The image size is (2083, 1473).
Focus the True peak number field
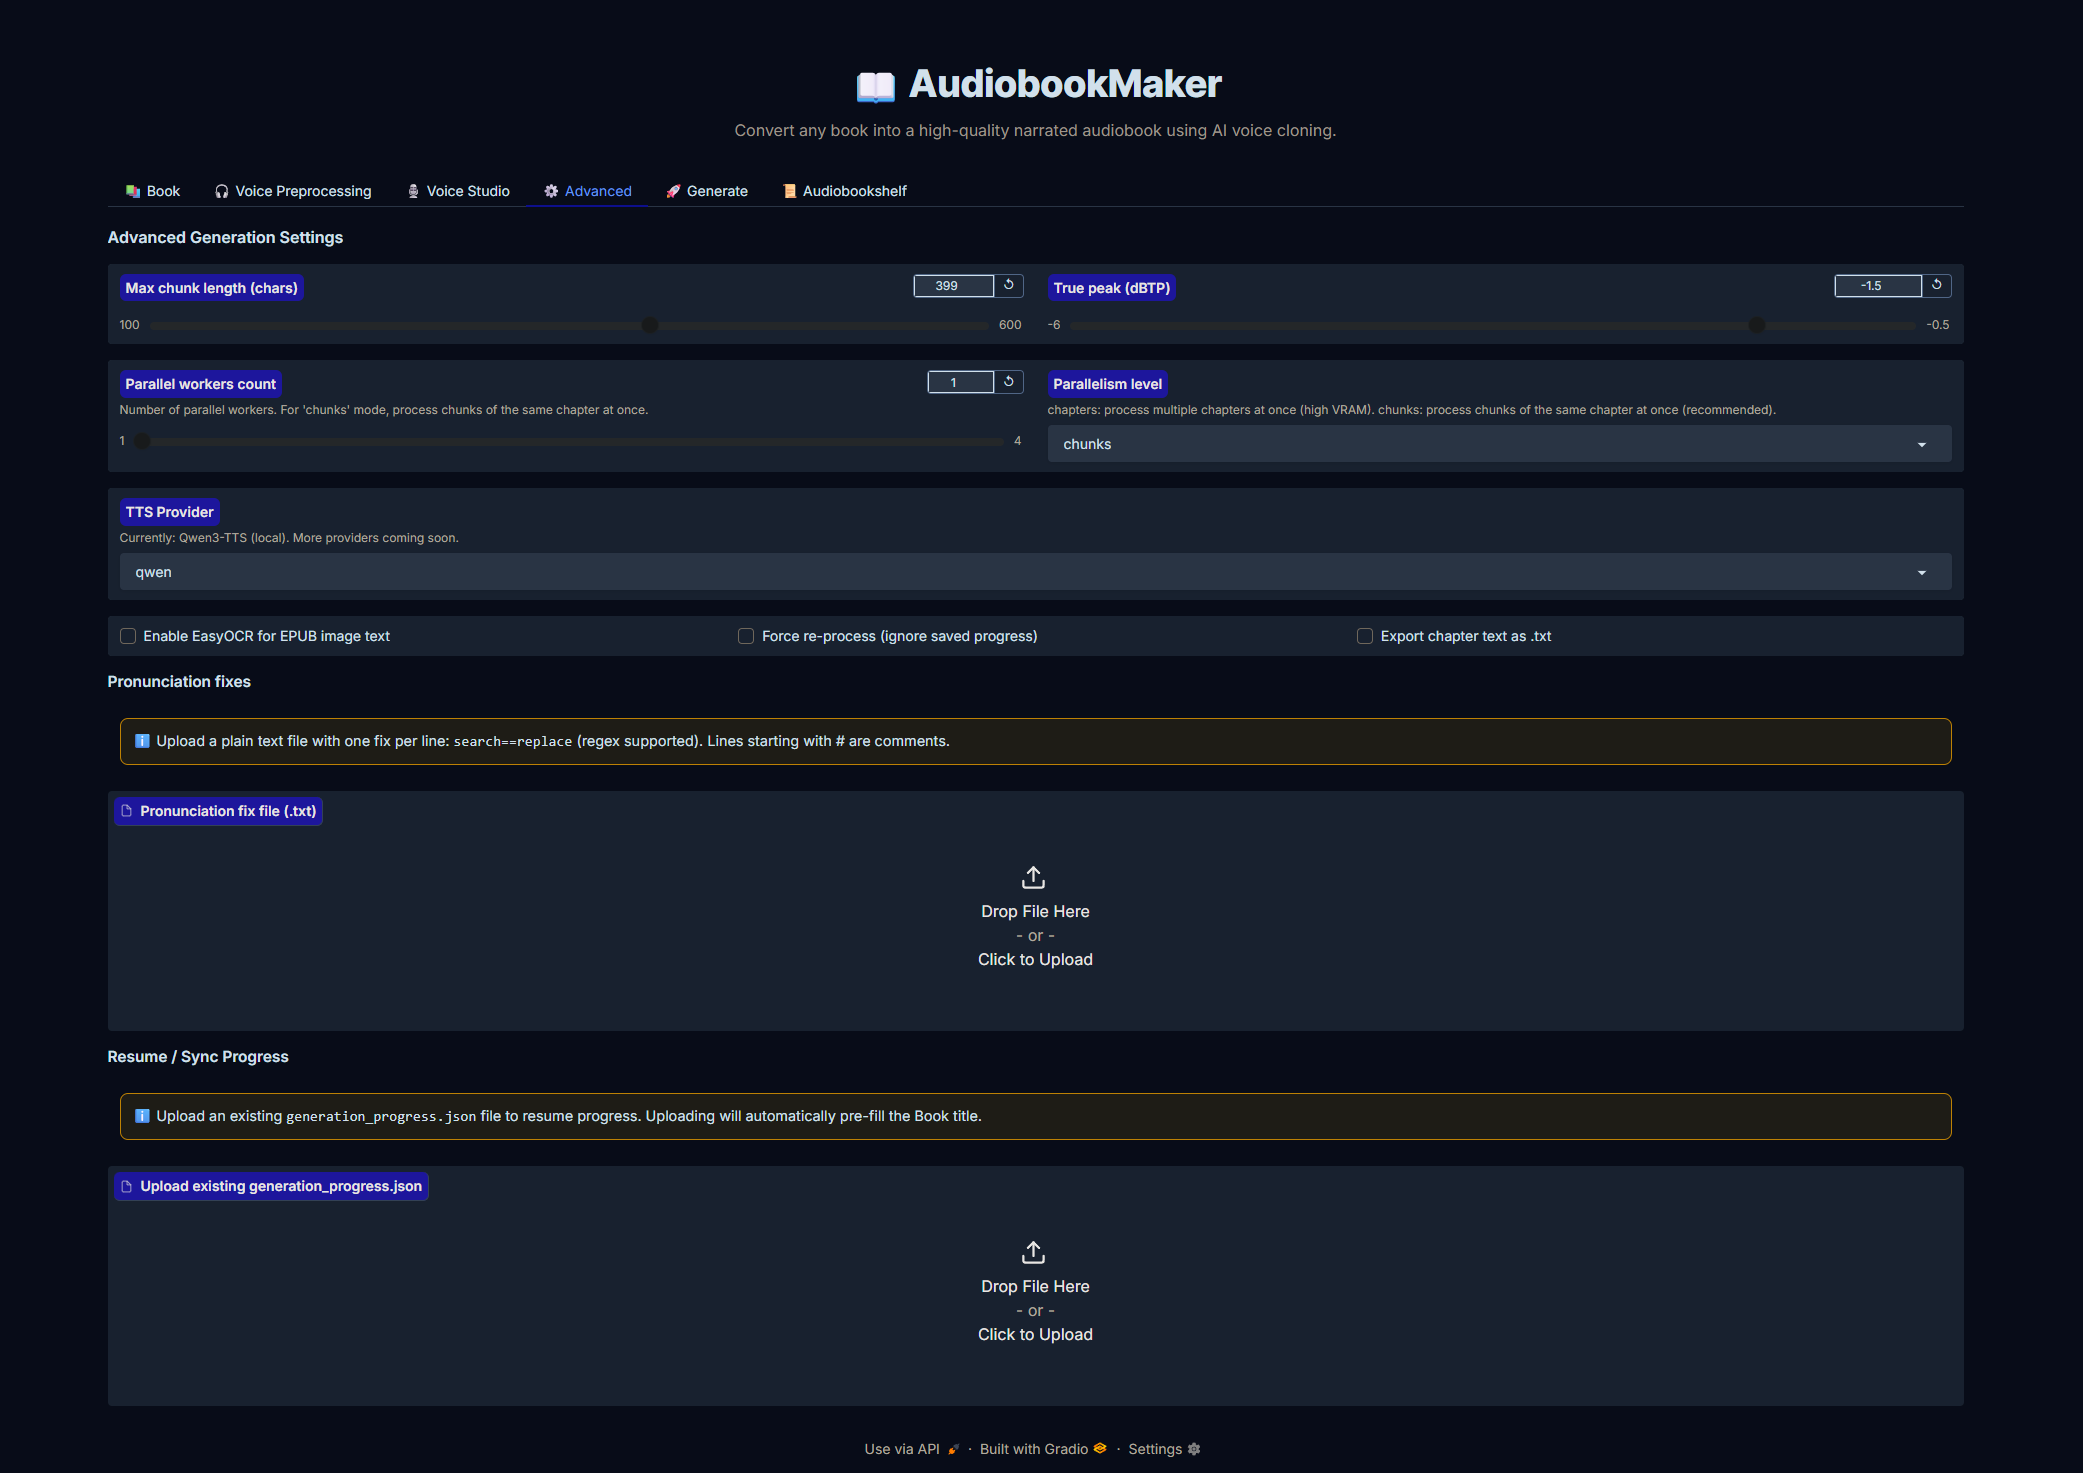(x=1877, y=286)
